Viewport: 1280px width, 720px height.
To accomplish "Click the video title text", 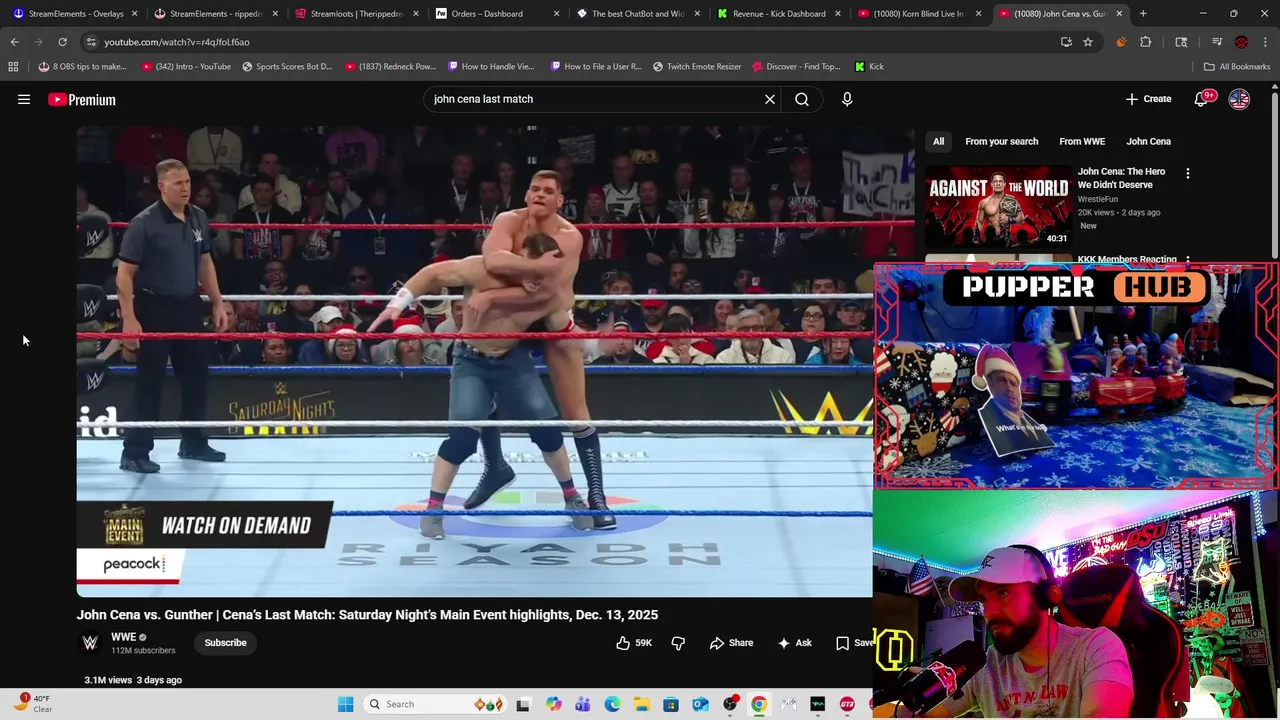I will tap(367, 615).
